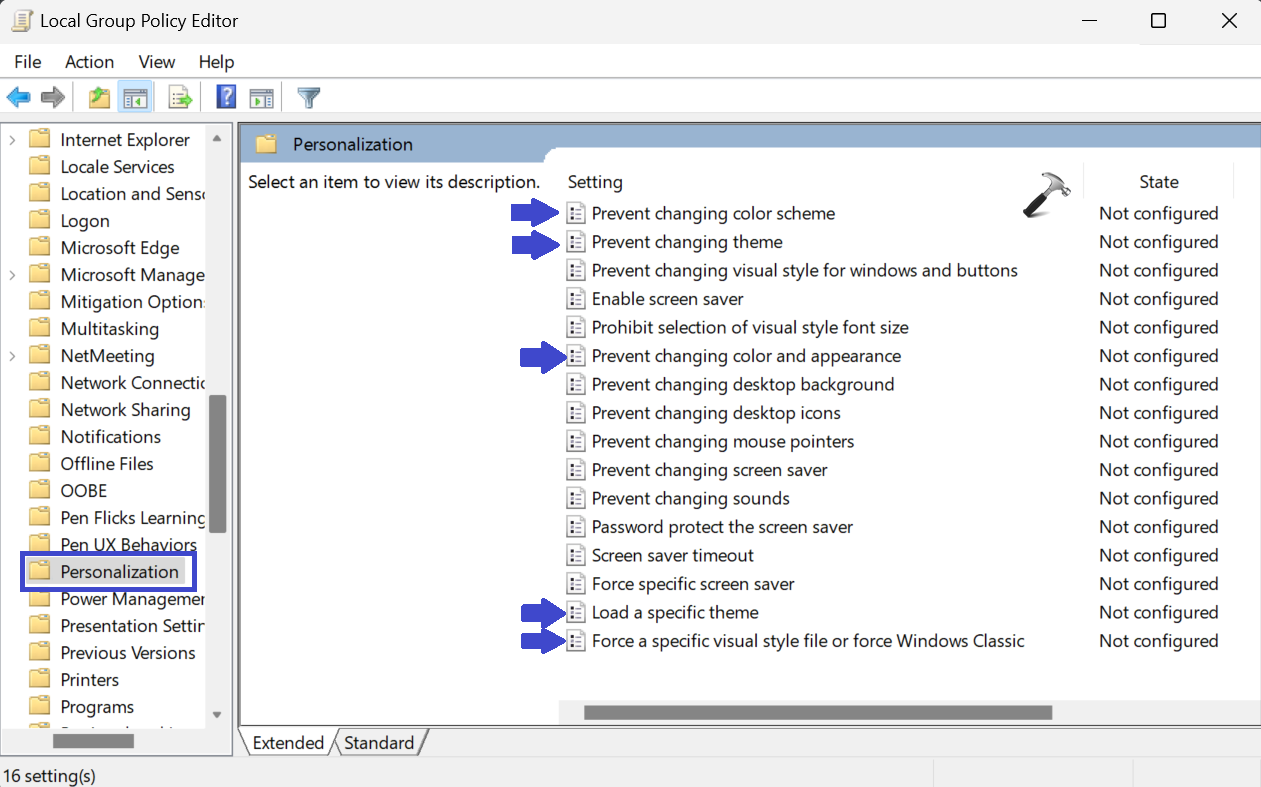This screenshot has height=787, width=1261.
Task: Toggle the Show/Hide Console Tree icon
Action: point(135,97)
